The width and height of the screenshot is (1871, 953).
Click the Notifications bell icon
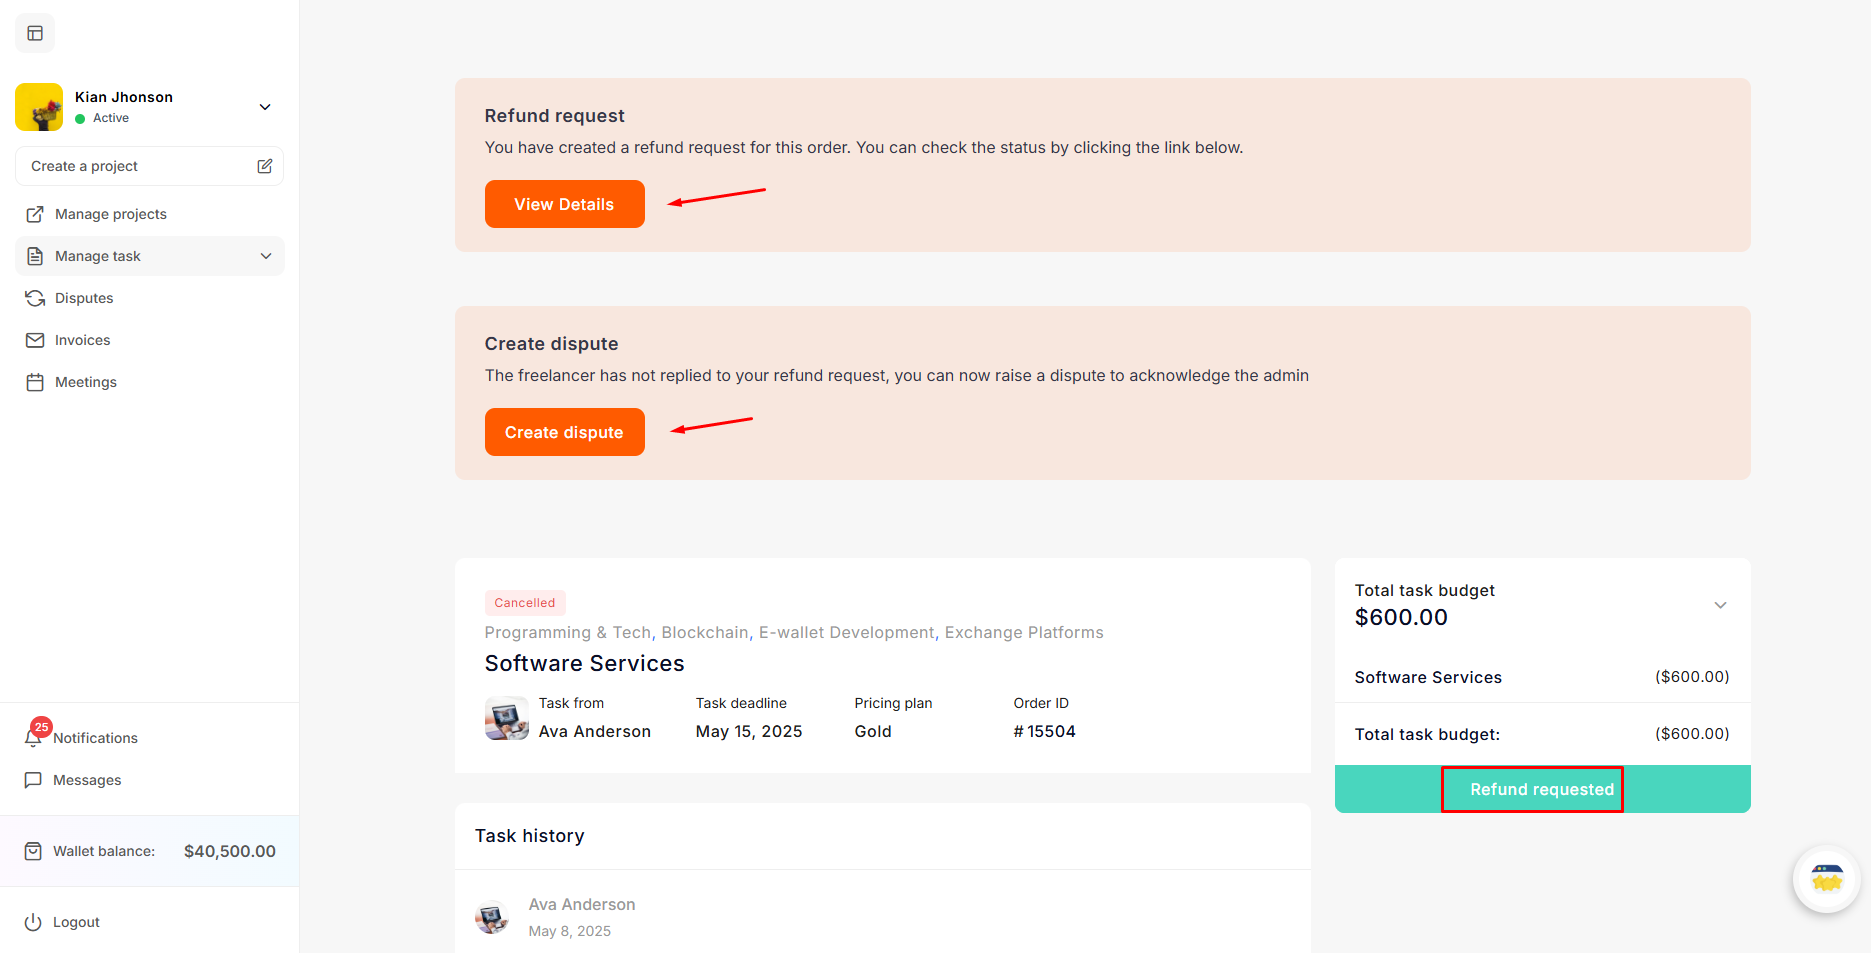click(34, 738)
